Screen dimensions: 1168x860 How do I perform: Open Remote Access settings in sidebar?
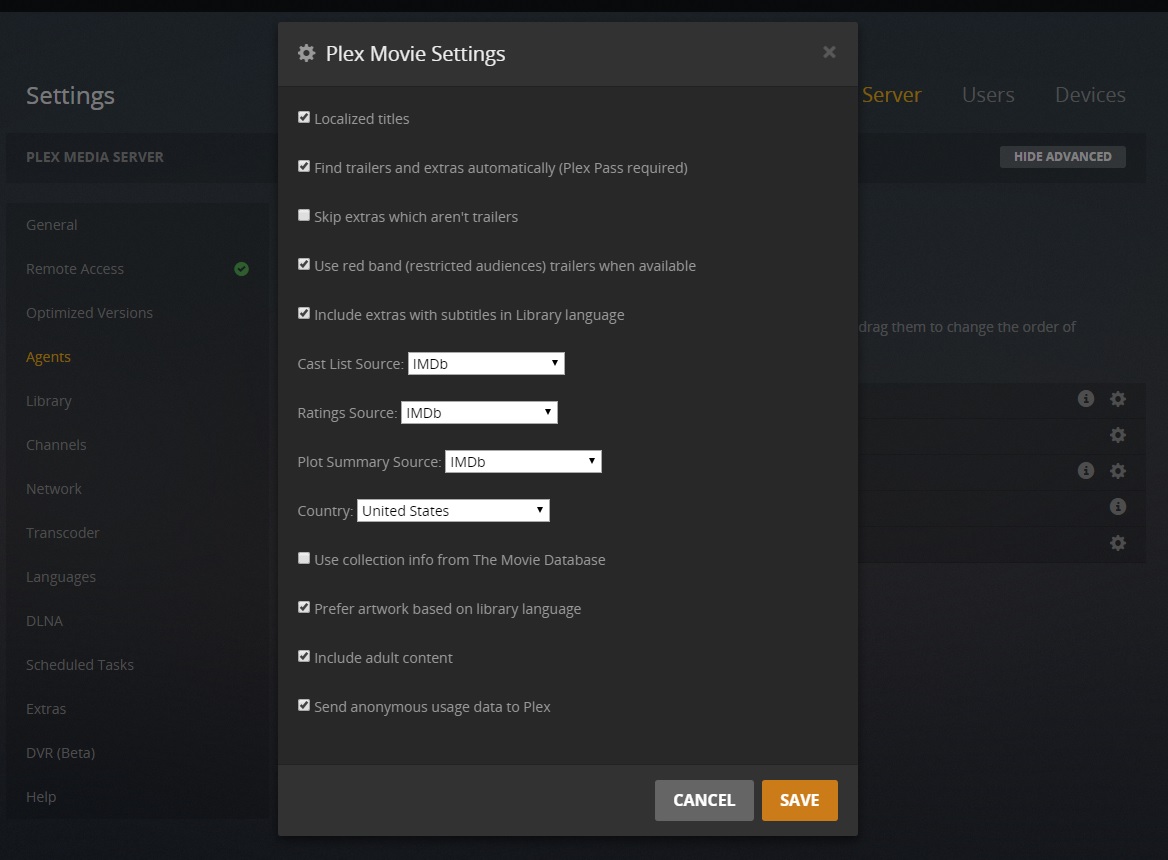tap(74, 269)
